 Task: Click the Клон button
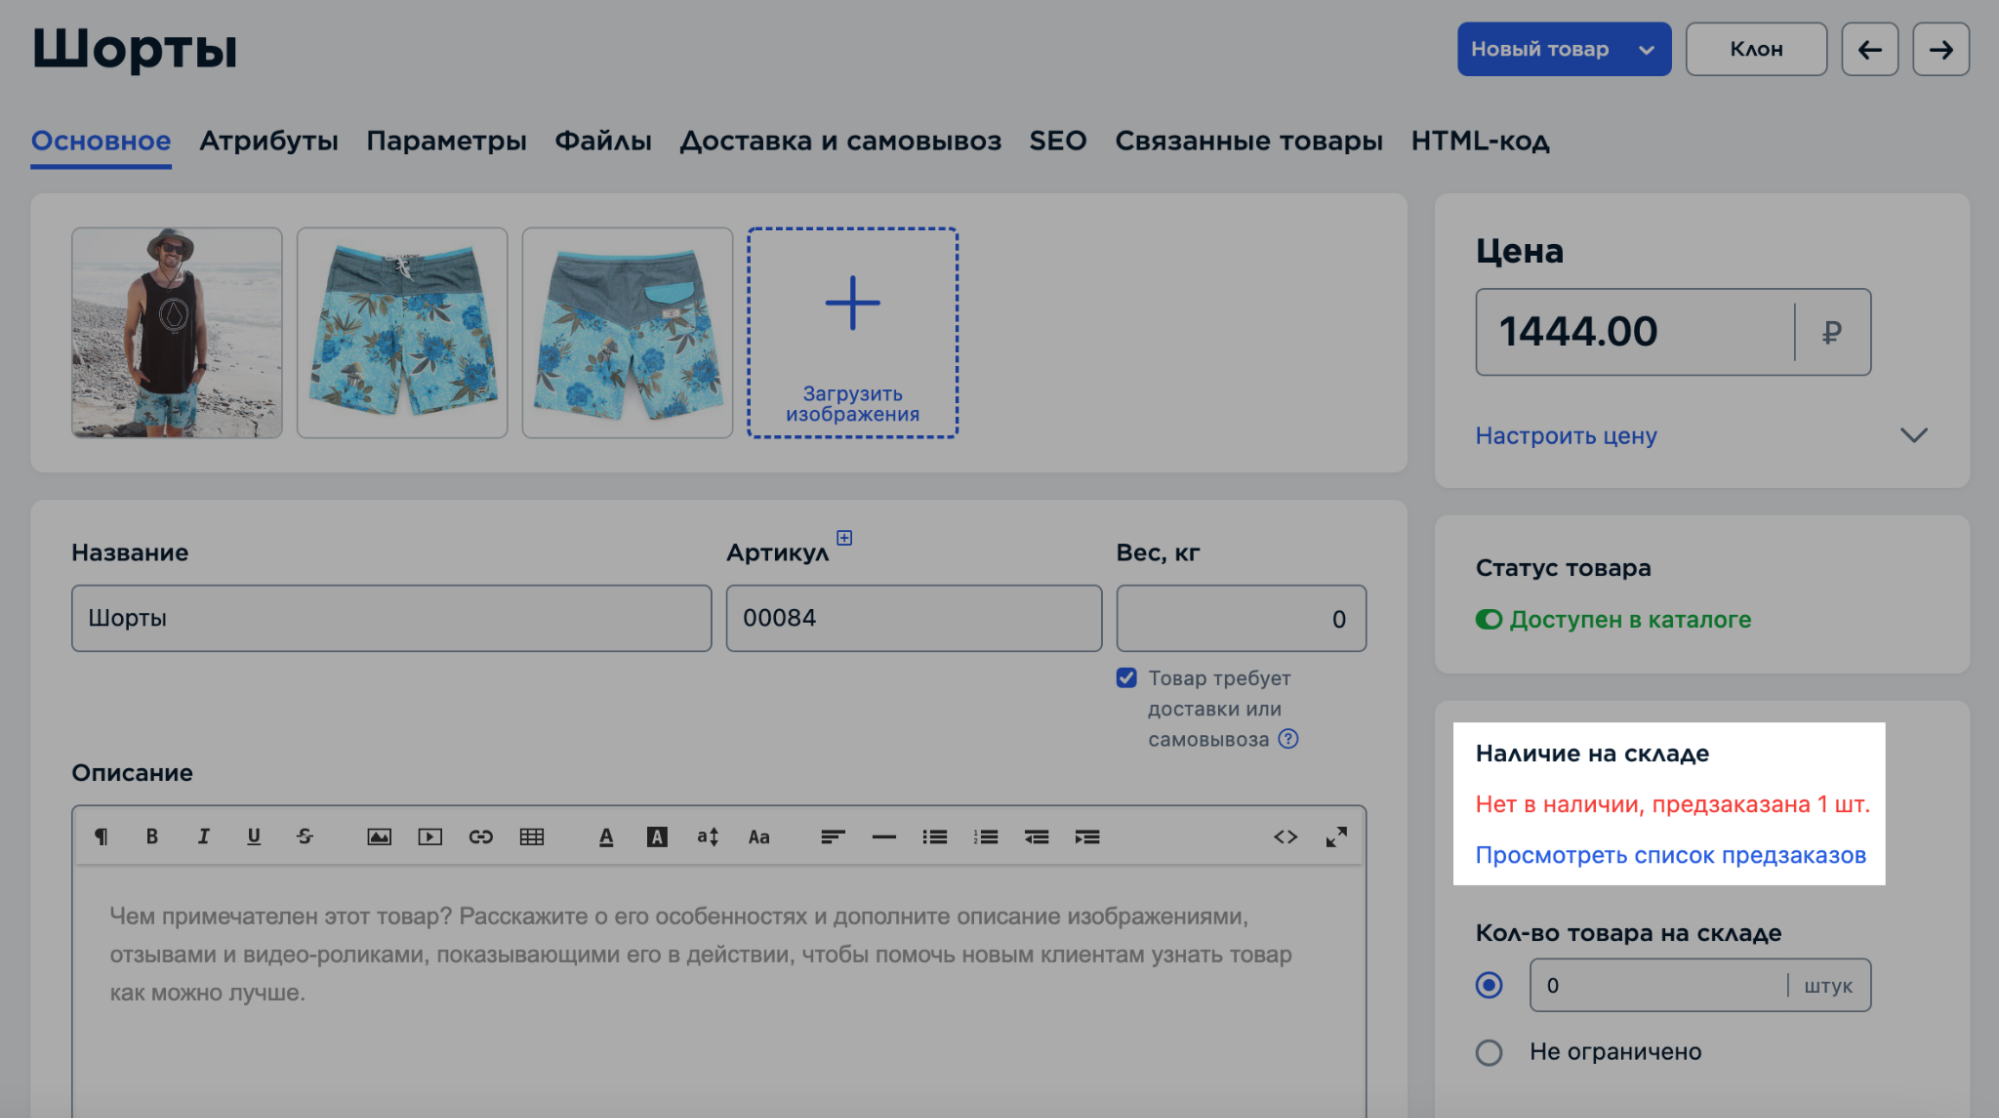(1756, 49)
